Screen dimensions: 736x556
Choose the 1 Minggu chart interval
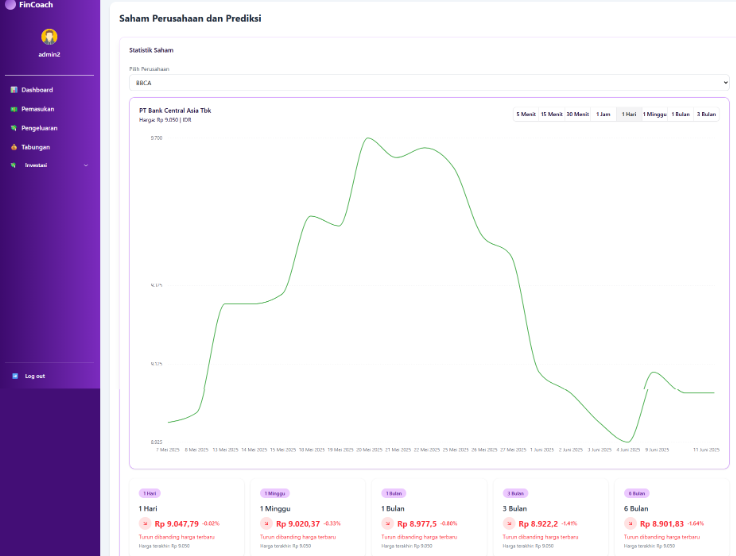[655, 114]
